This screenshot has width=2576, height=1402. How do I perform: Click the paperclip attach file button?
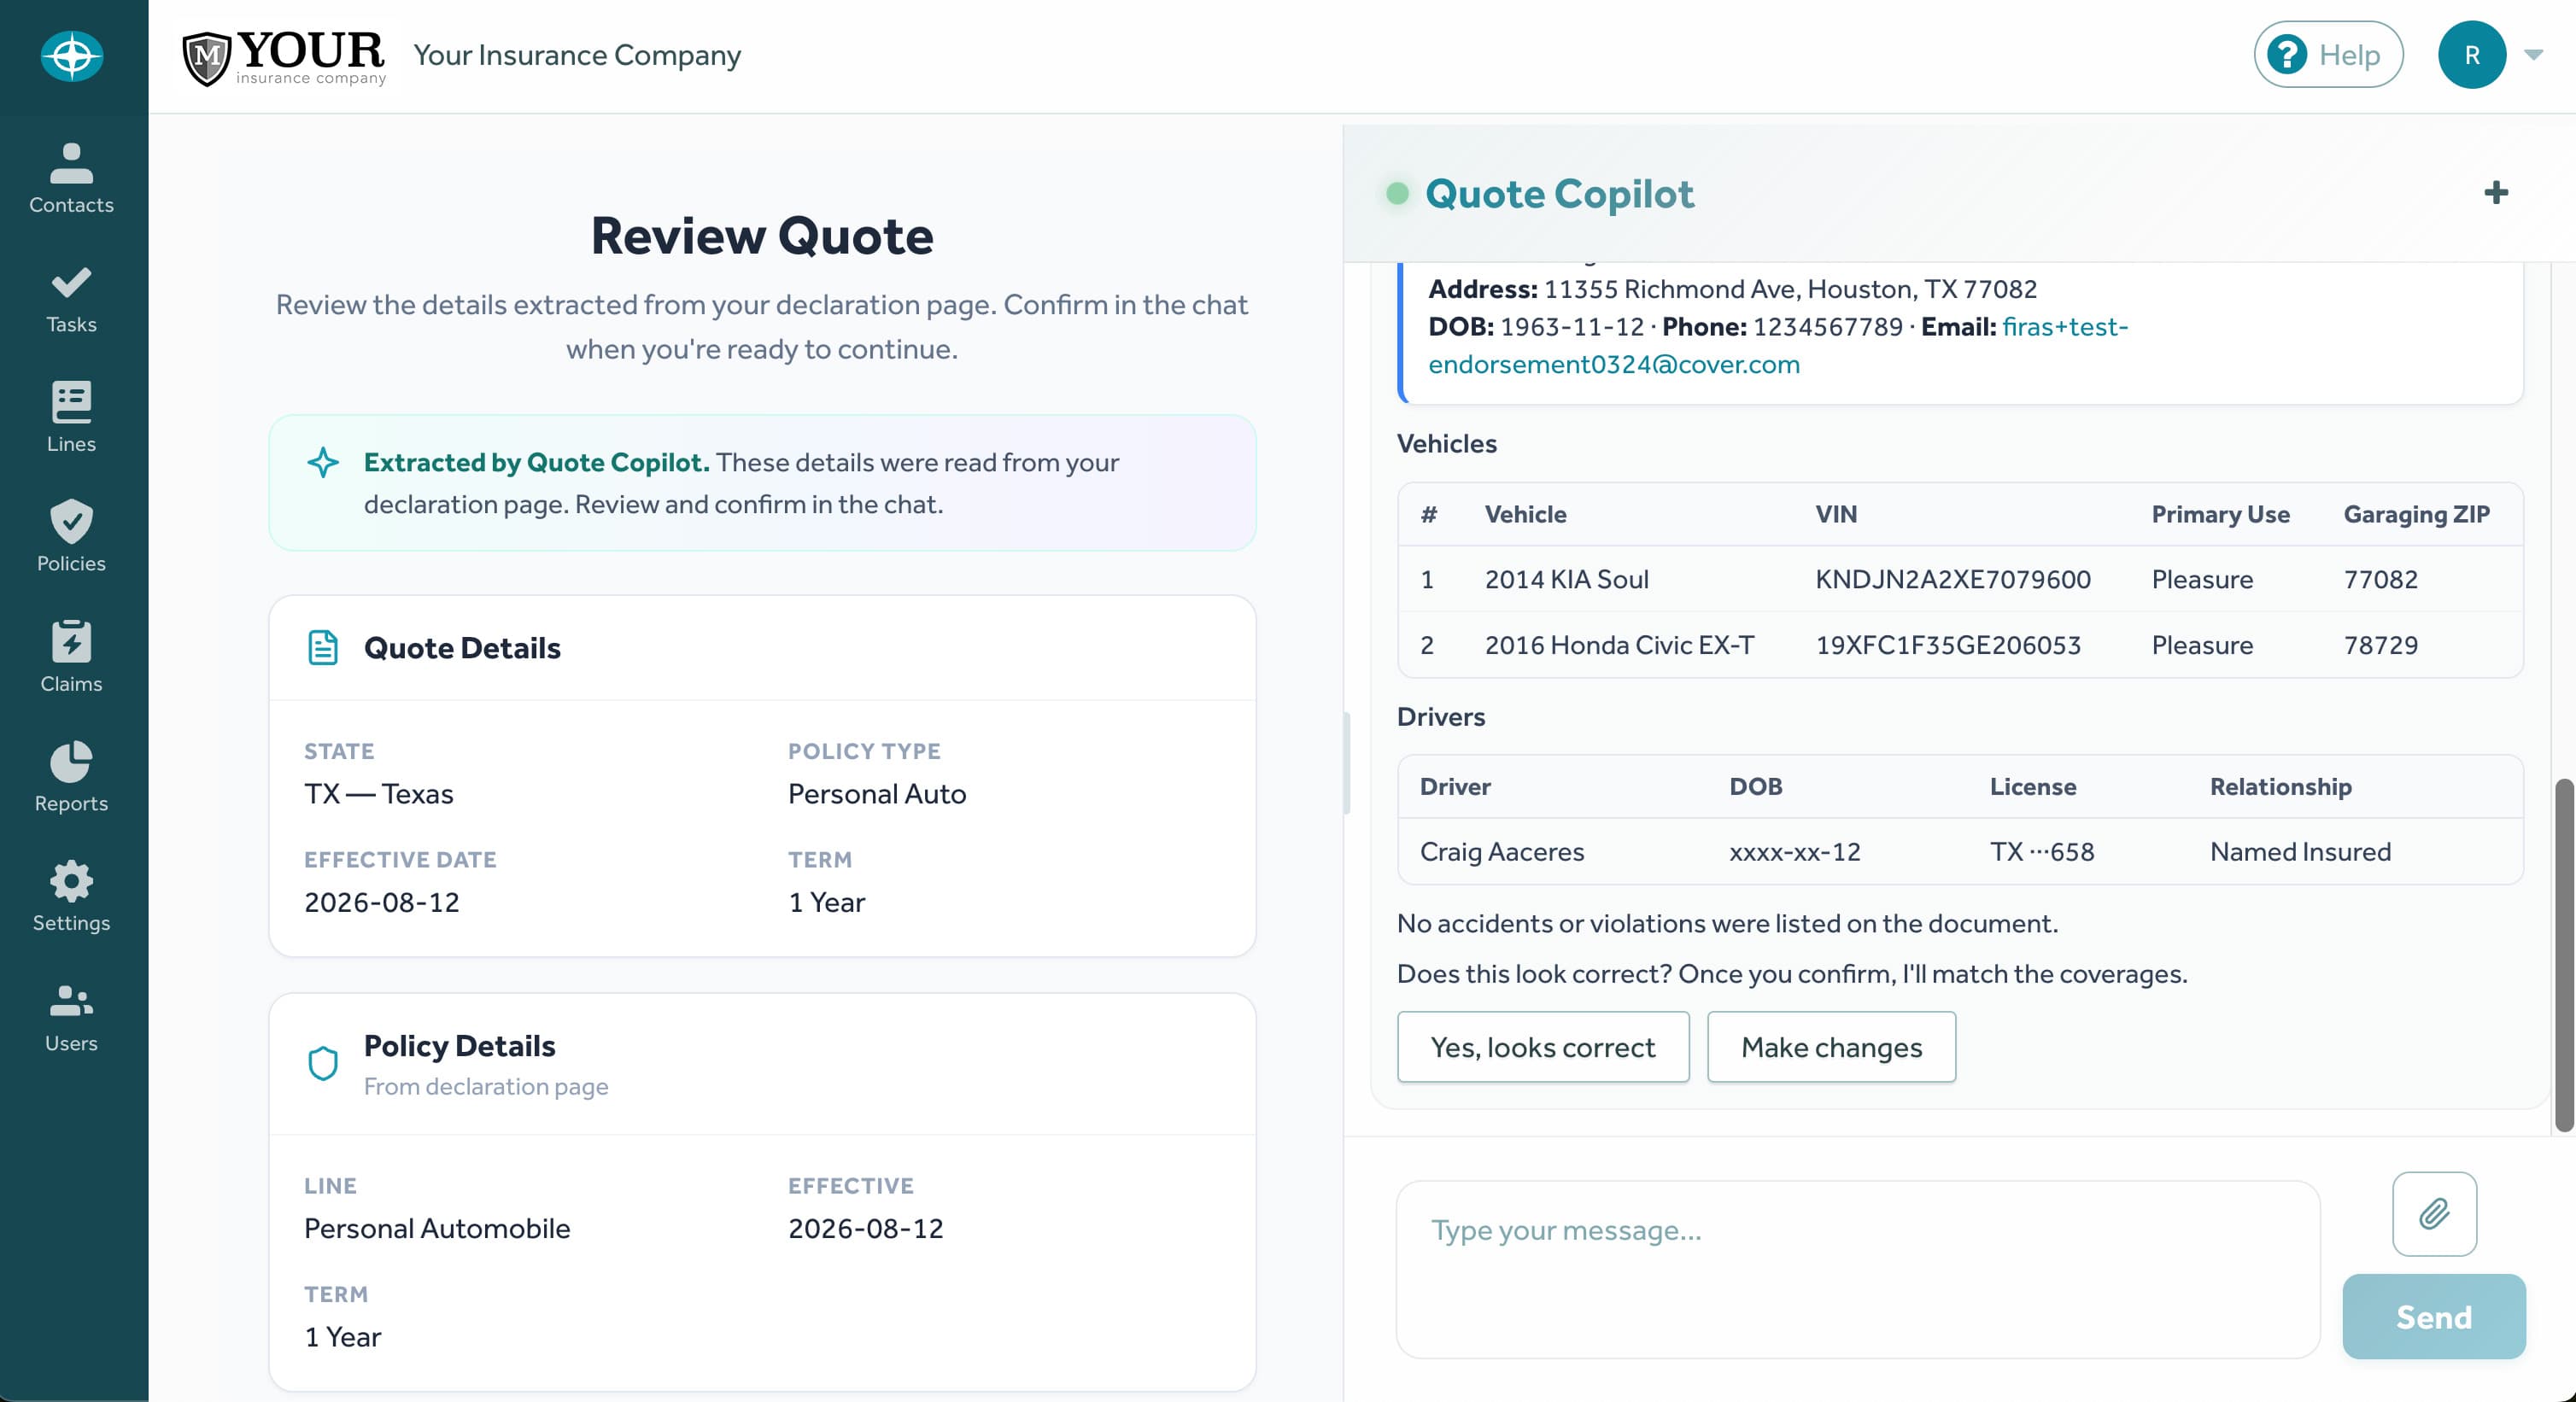(2434, 1214)
